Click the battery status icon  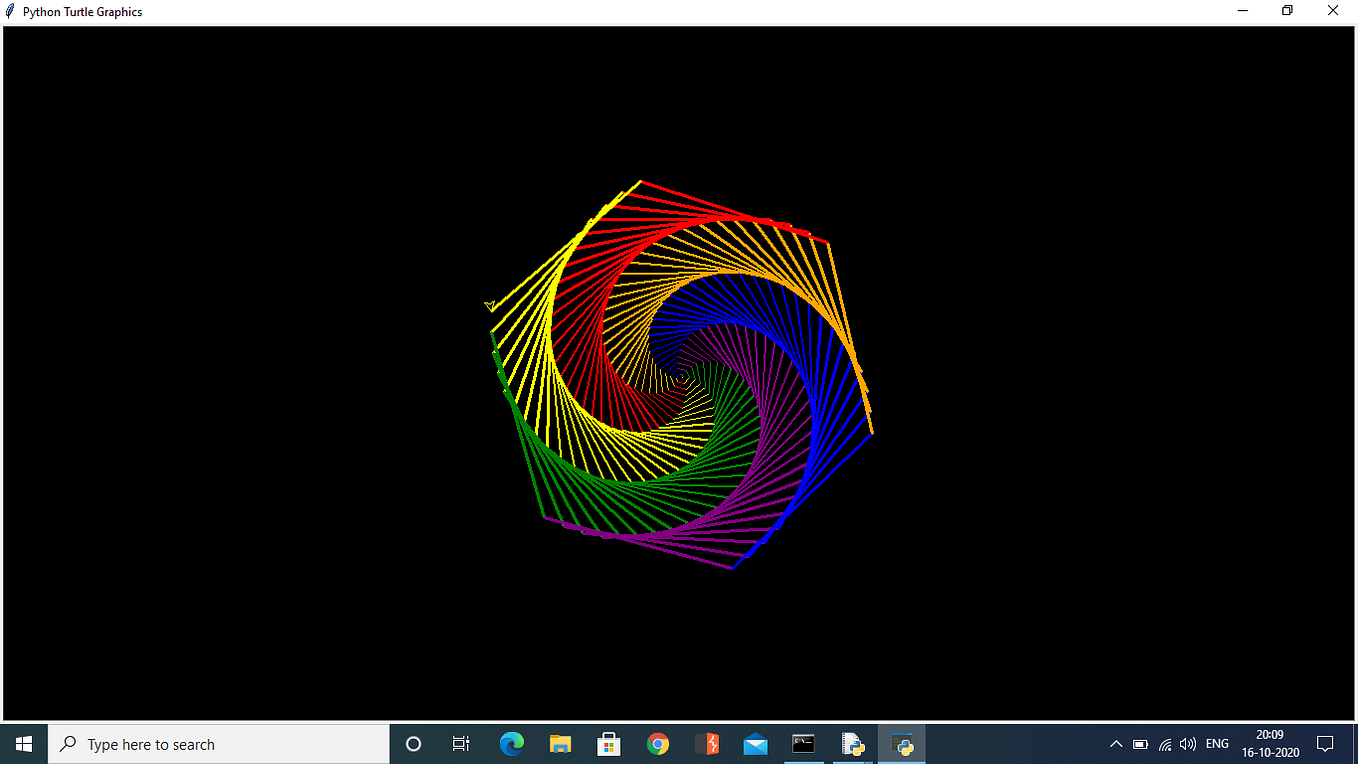[x=1140, y=744]
